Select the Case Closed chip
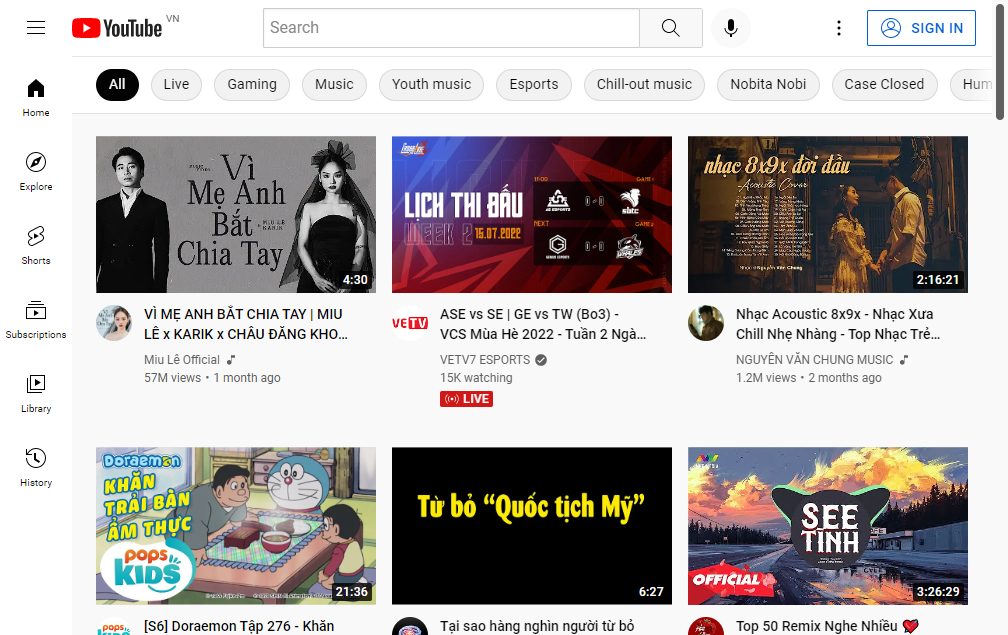The height and width of the screenshot is (635, 1008). coord(884,84)
